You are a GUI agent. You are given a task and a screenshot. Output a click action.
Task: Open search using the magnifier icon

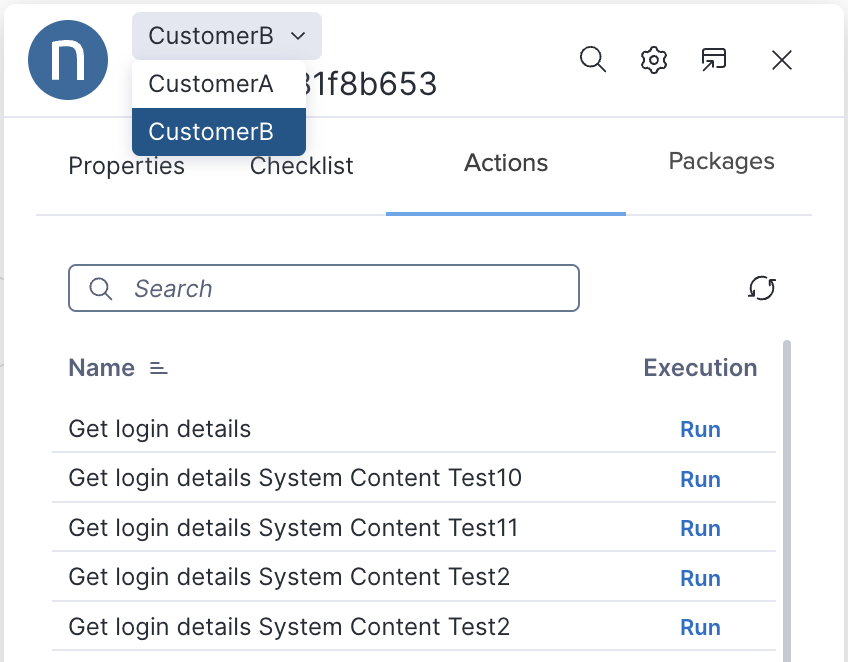click(592, 60)
